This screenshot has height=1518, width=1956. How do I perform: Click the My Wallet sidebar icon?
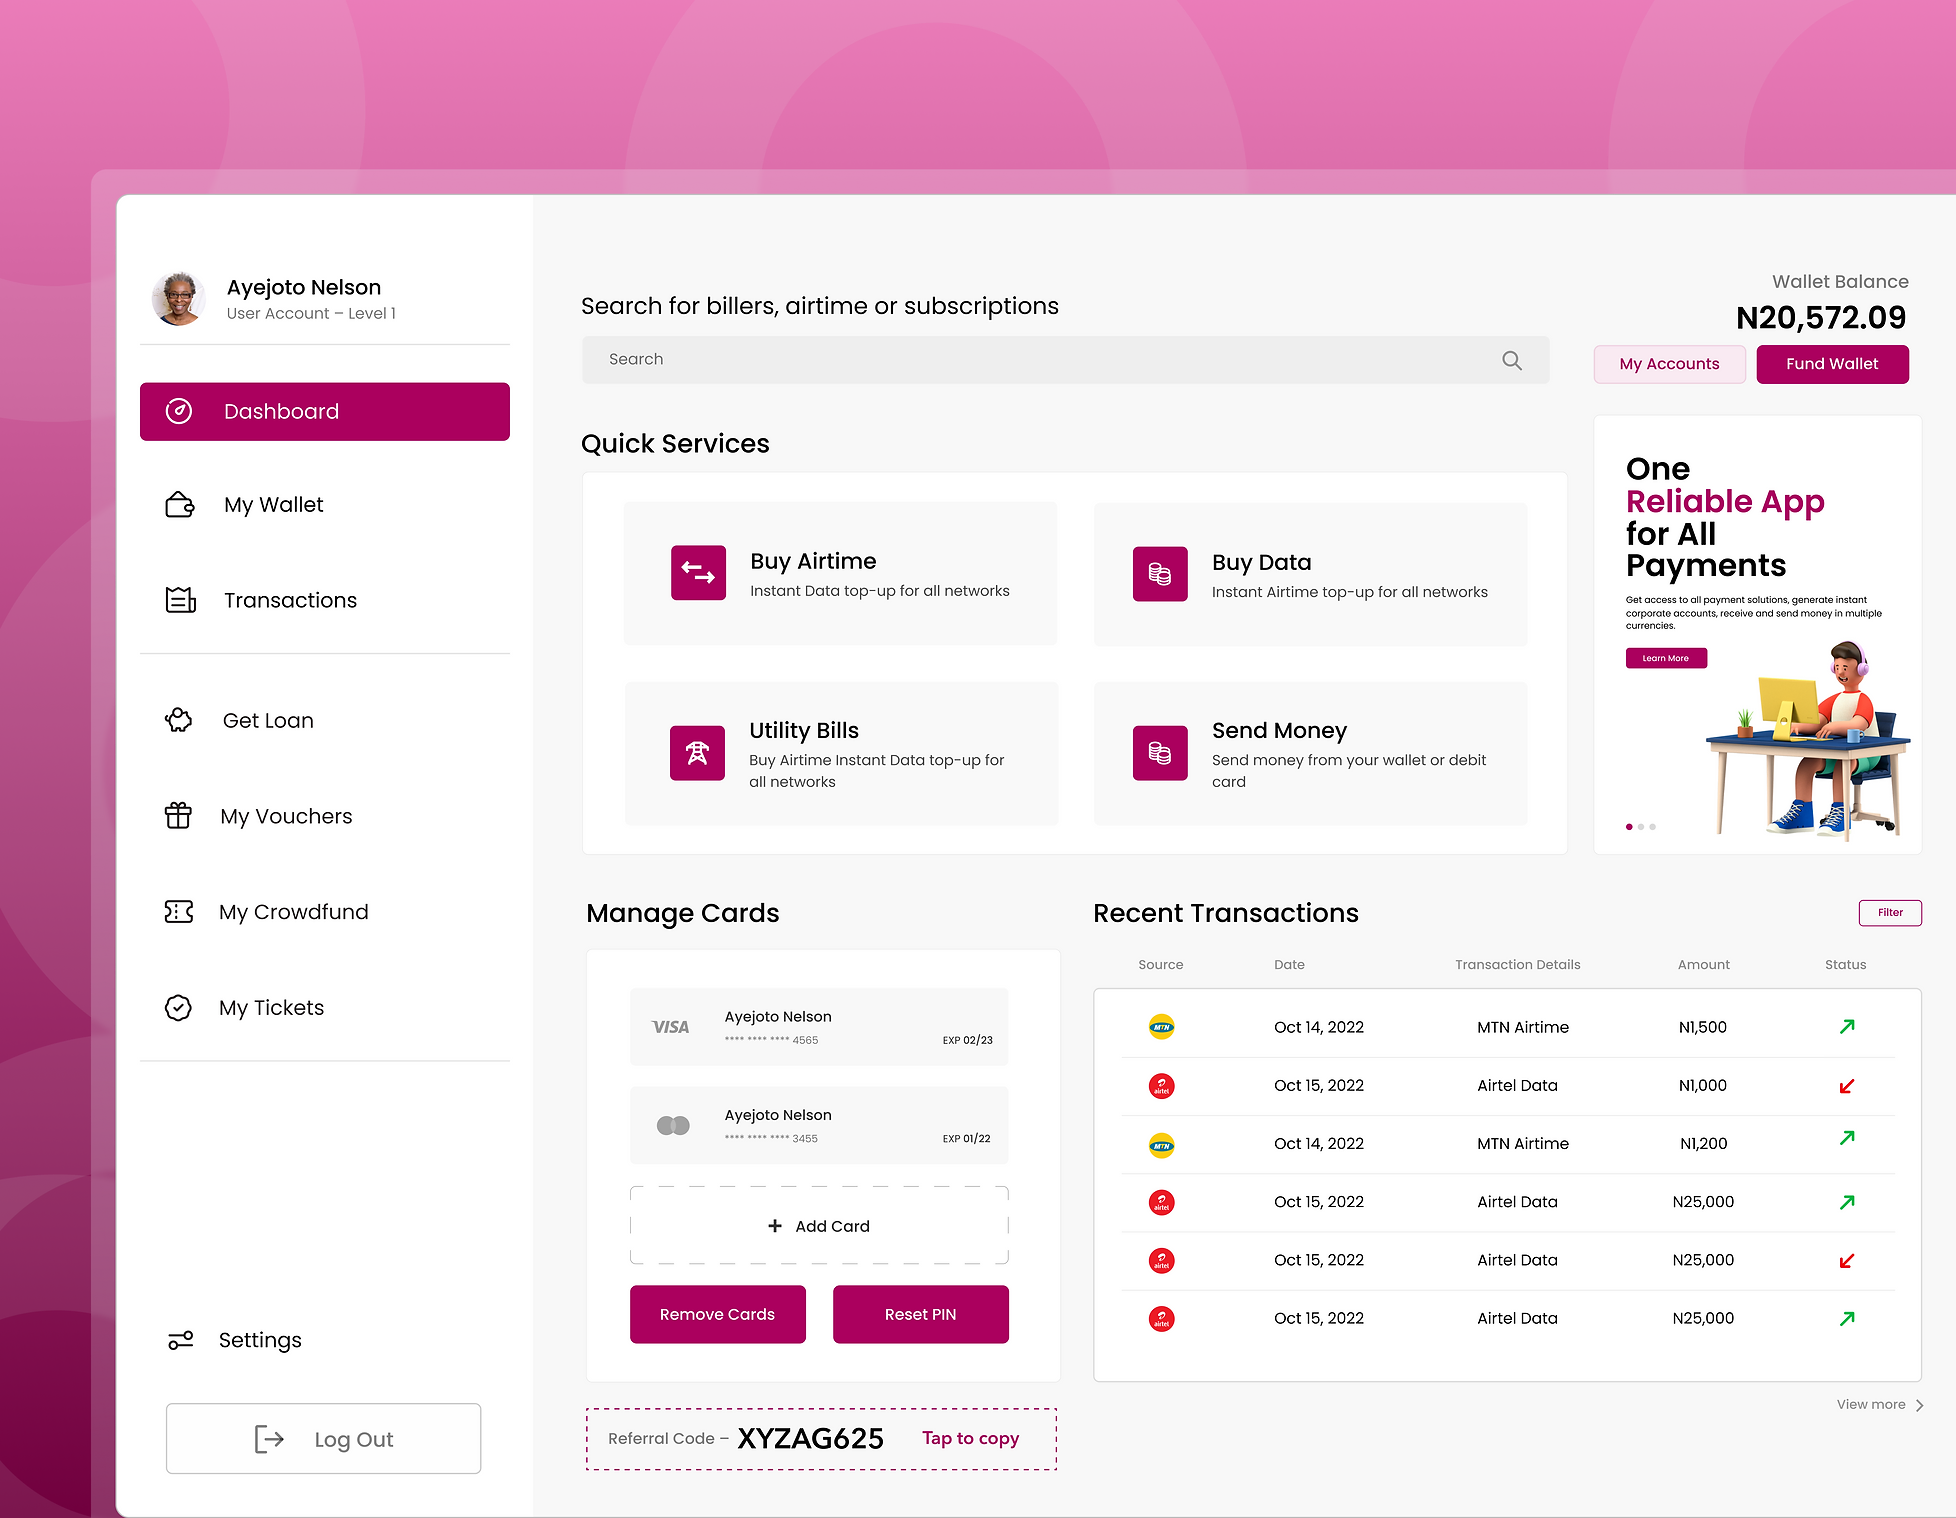tap(180, 505)
